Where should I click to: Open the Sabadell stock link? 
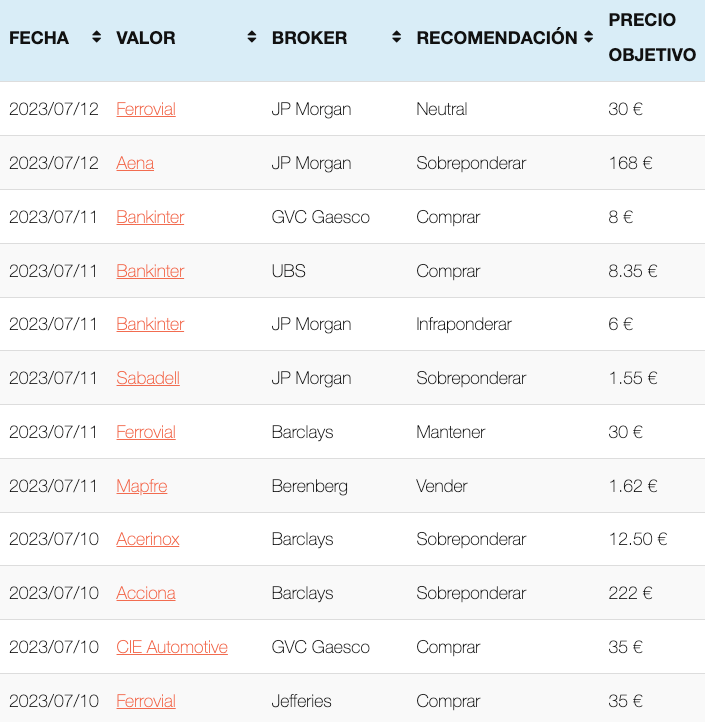(147, 378)
